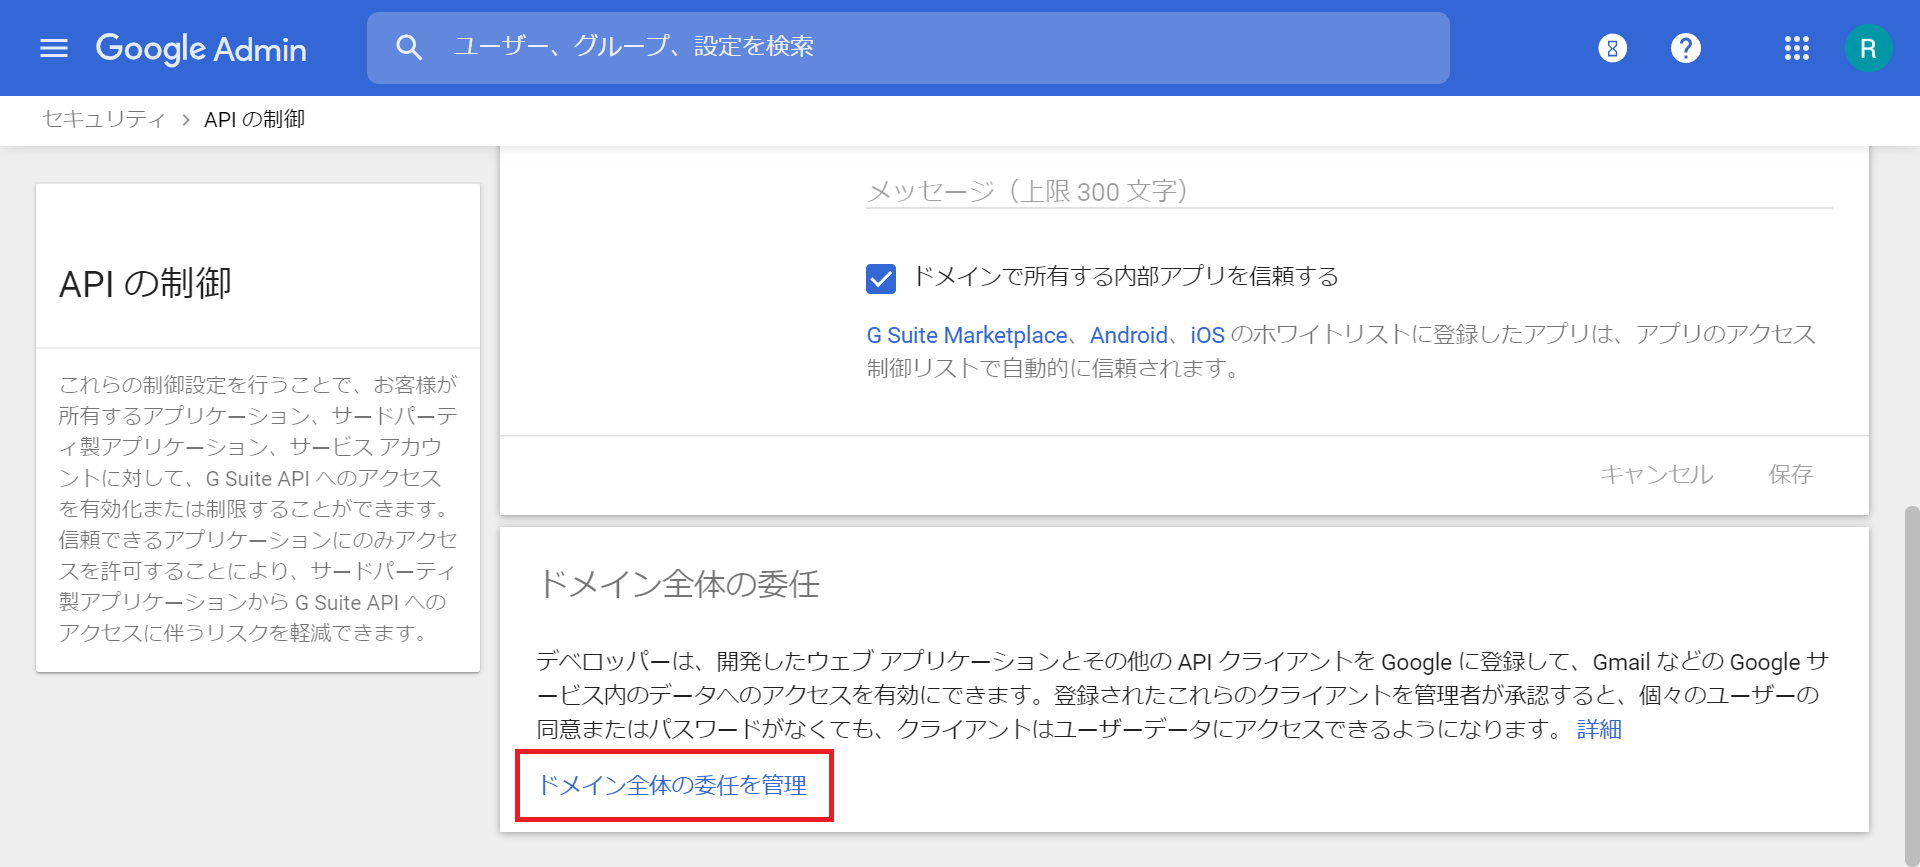
Task: Click the API の制御 breadcrumb
Action: click(254, 119)
